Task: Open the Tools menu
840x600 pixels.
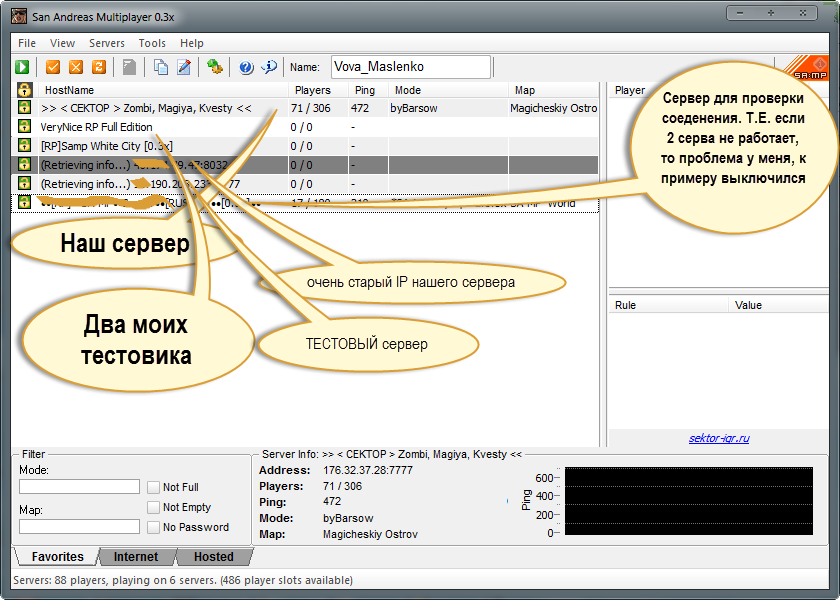Action: pos(152,43)
